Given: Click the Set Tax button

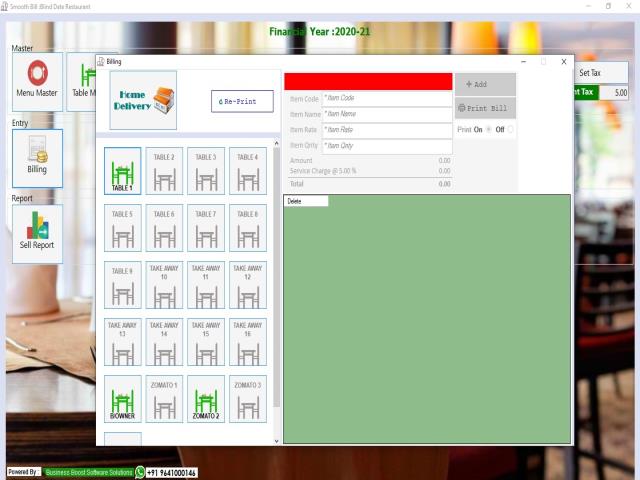Looking at the screenshot, I should 601,73.
